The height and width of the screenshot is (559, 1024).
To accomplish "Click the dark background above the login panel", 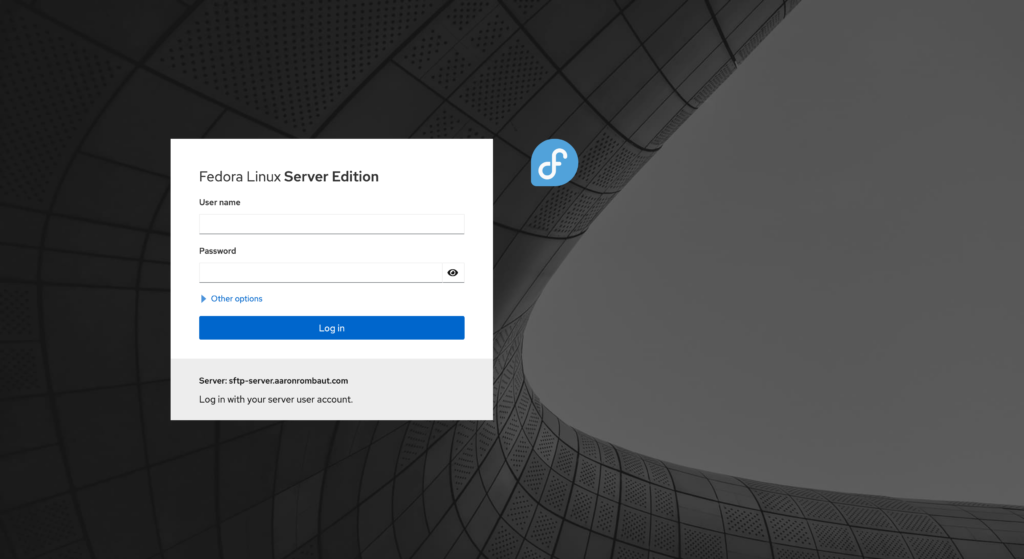I will click(x=330, y=70).
